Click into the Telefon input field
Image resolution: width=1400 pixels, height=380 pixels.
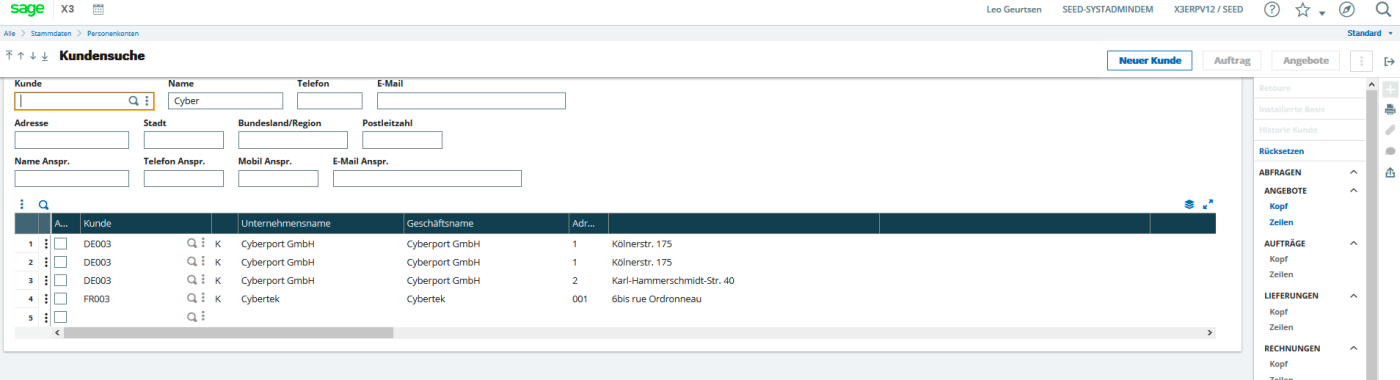pyautogui.click(x=330, y=101)
